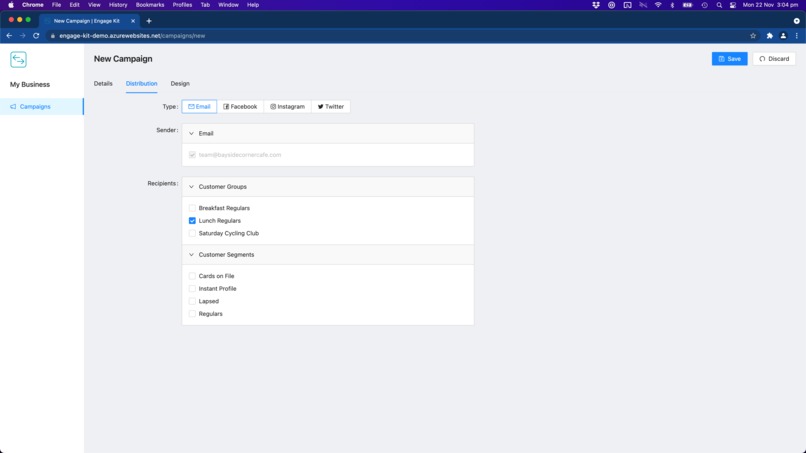Click the battery icon in the menu bar

coord(687,5)
